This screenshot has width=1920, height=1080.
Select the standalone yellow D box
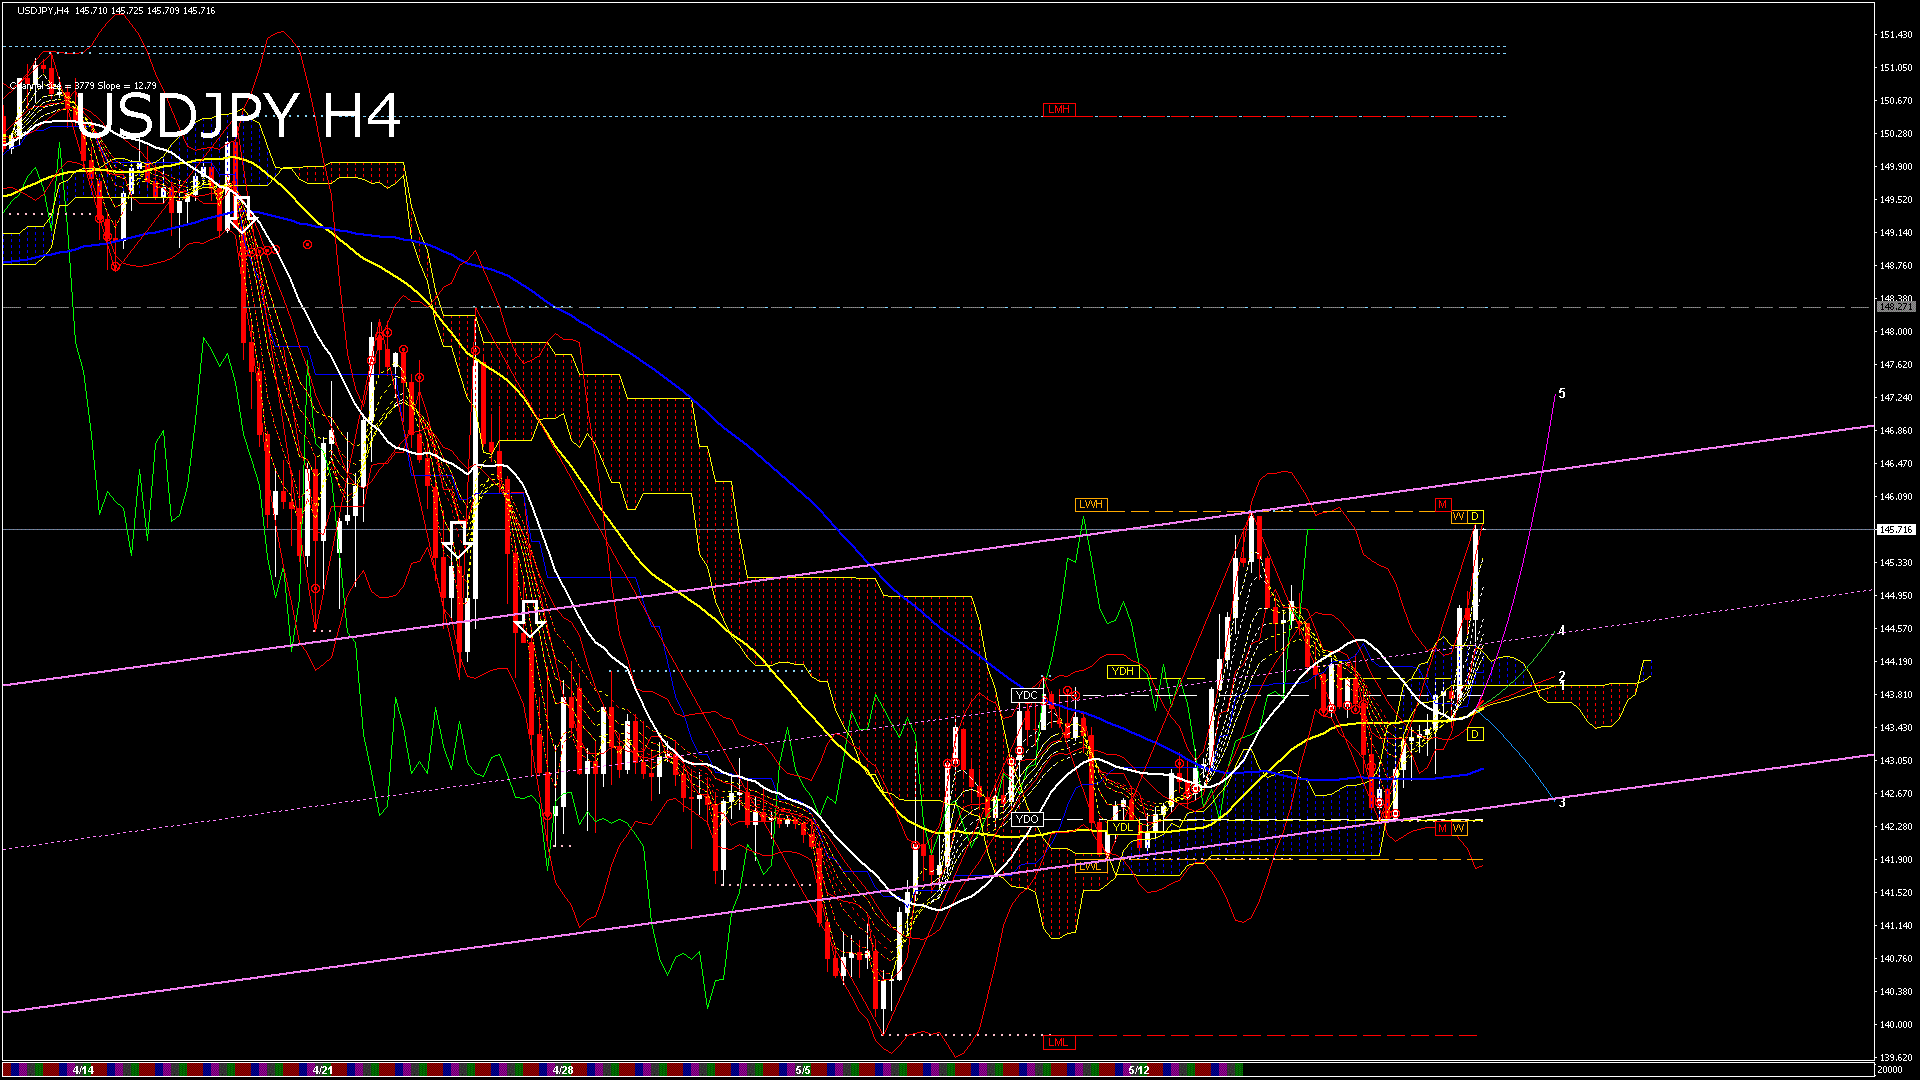pyautogui.click(x=1475, y=734)
